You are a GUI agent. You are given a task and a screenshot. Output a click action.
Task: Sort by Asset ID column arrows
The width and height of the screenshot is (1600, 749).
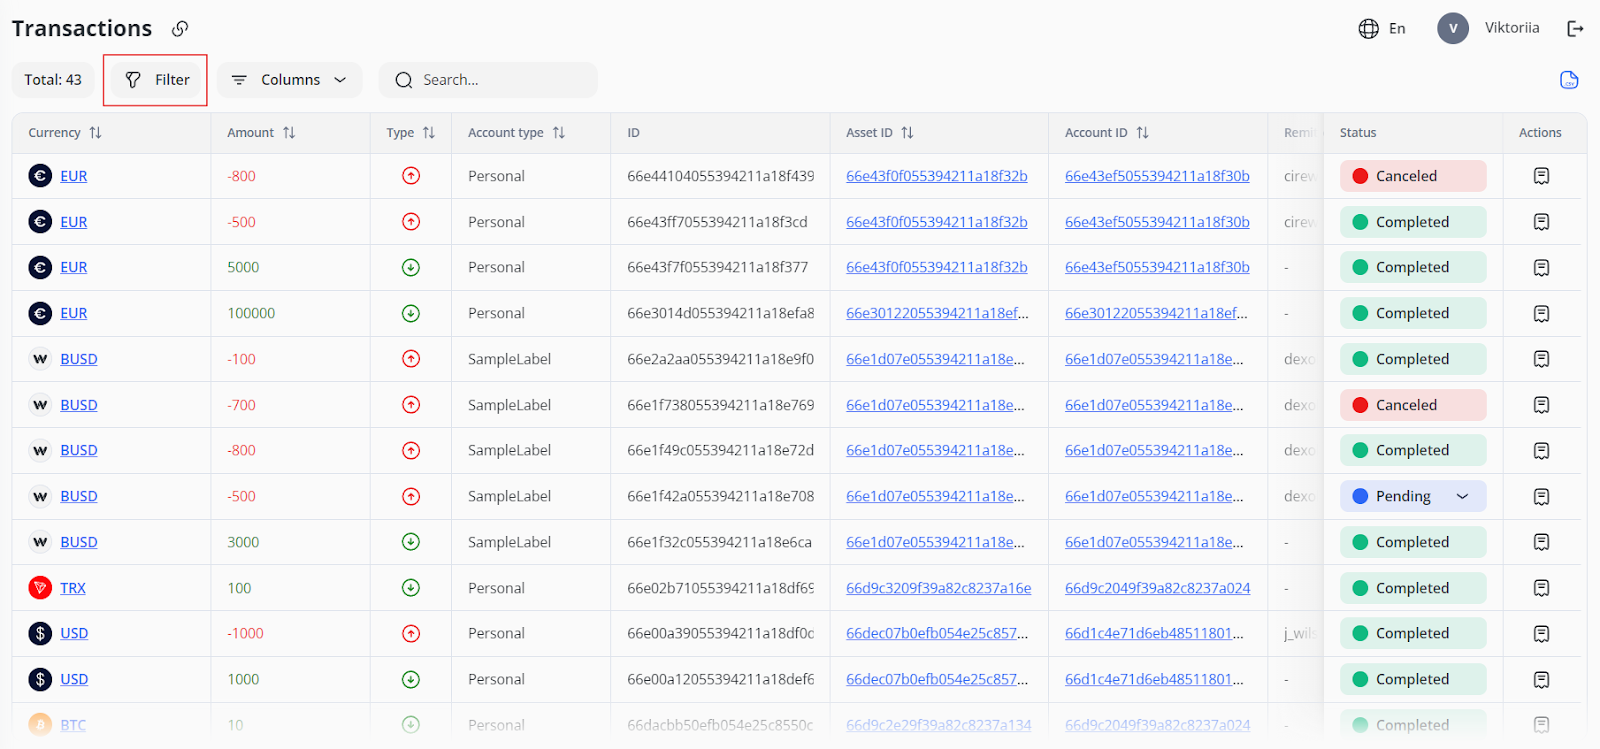click(x=907, y=133)
